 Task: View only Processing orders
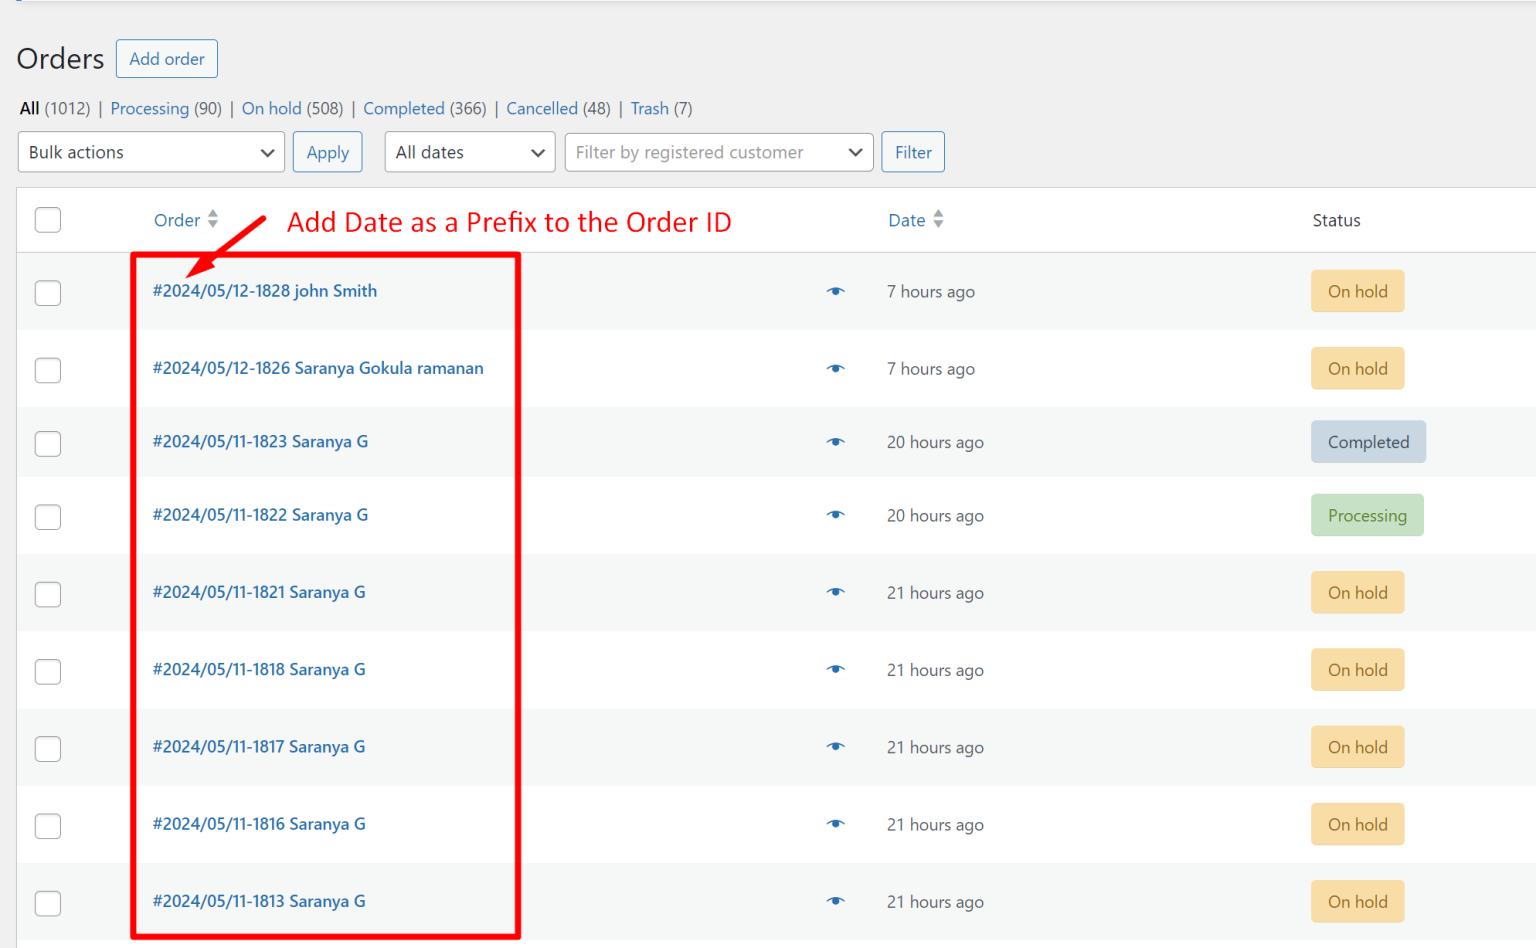[149, 108]
